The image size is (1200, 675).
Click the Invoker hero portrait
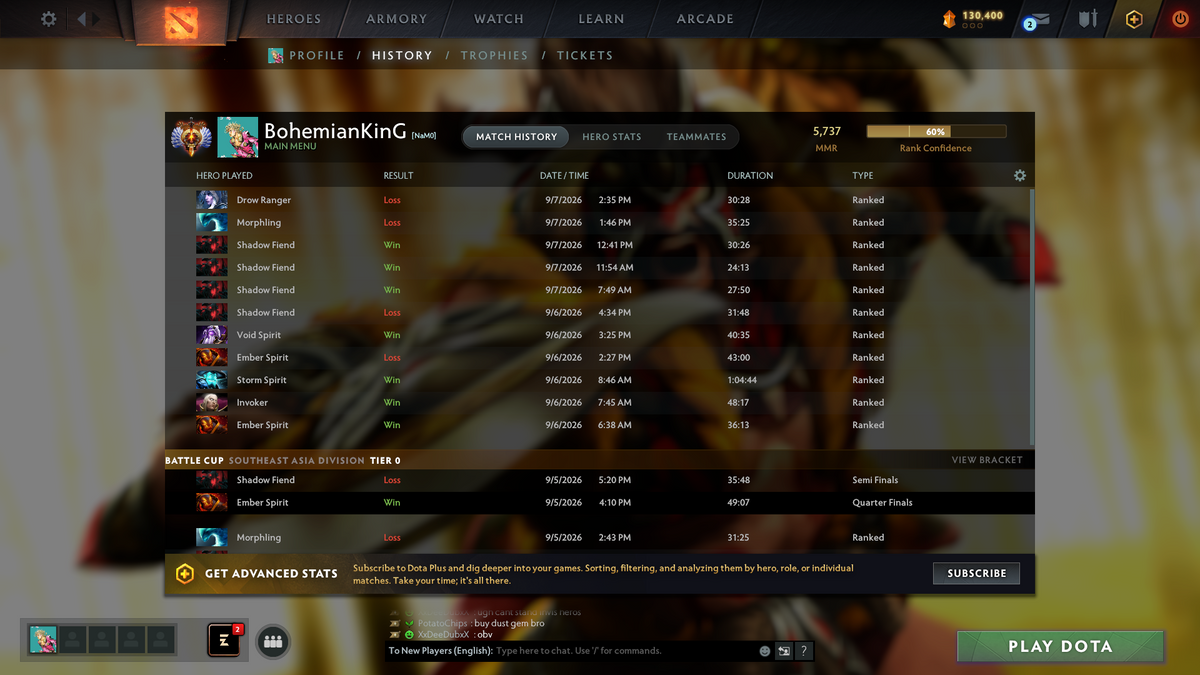pos(212,402)
